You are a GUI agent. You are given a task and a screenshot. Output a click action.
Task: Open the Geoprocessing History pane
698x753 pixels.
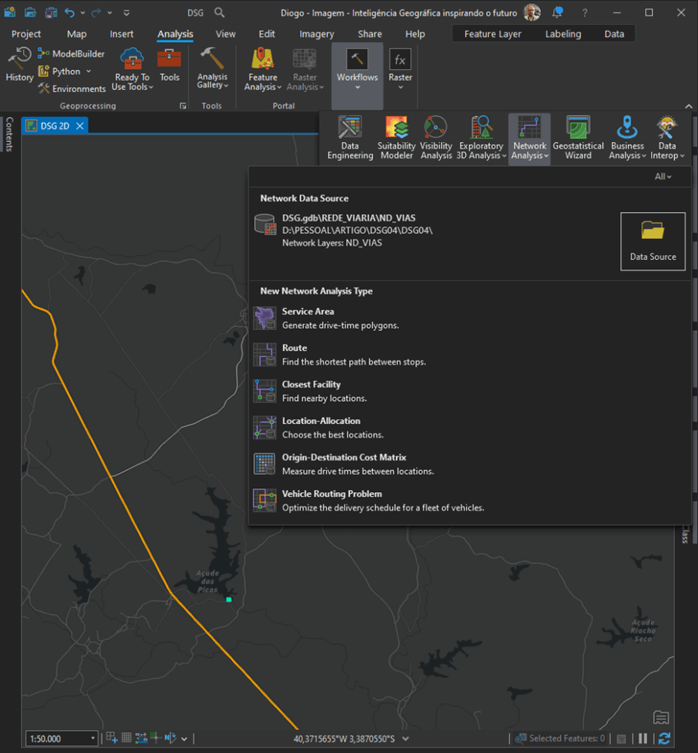(x=19, y=66)
